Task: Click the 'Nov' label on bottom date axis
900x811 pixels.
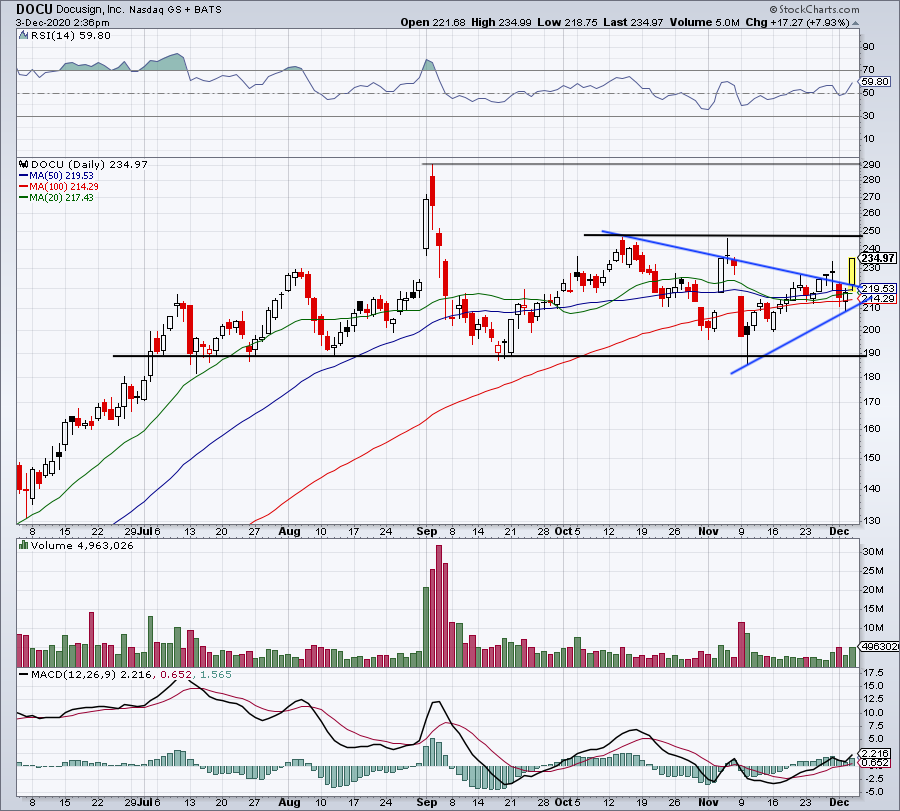Action: pyautogui.click(x=708, y=802)
